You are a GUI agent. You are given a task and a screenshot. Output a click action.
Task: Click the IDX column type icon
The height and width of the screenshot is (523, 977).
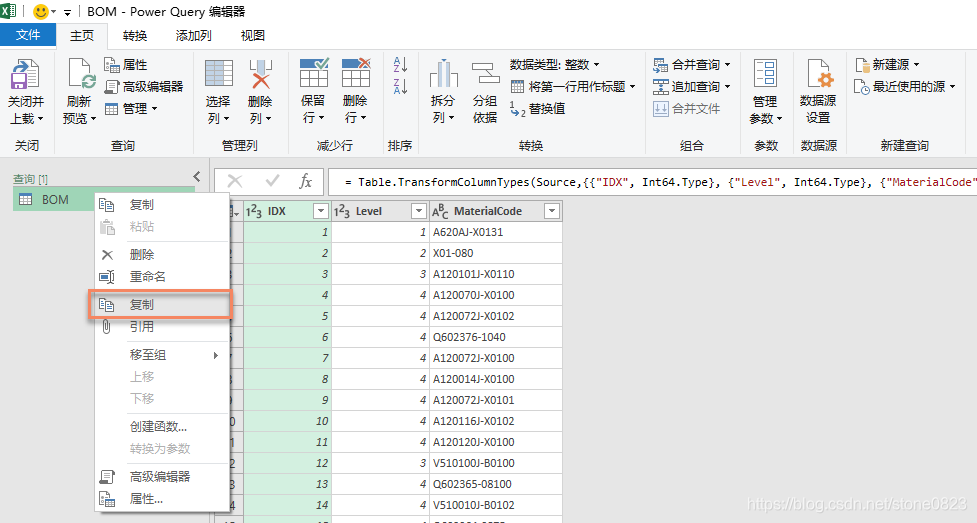254,211
